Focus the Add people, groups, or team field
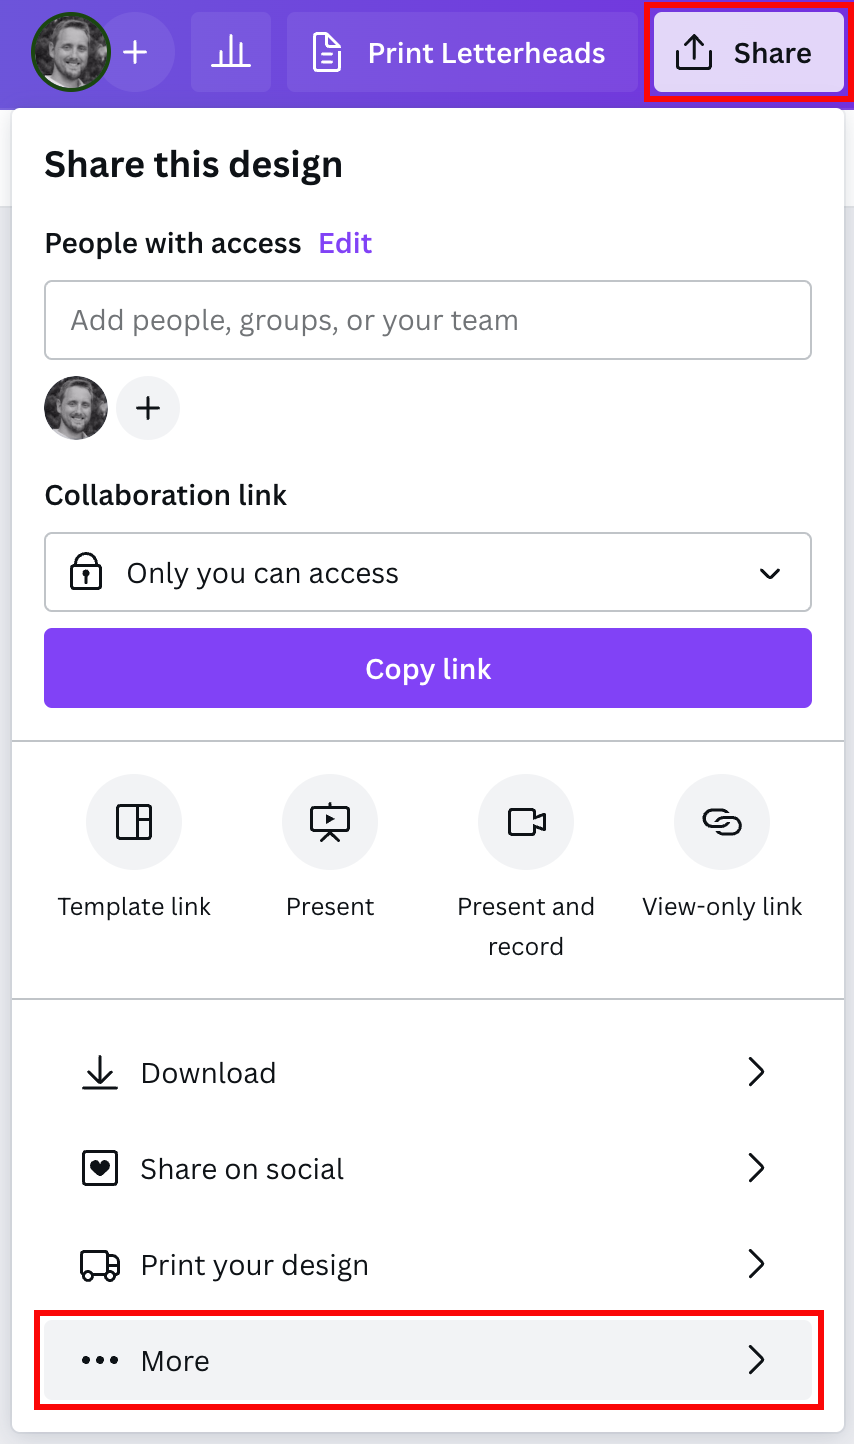 tap(428, 320)
